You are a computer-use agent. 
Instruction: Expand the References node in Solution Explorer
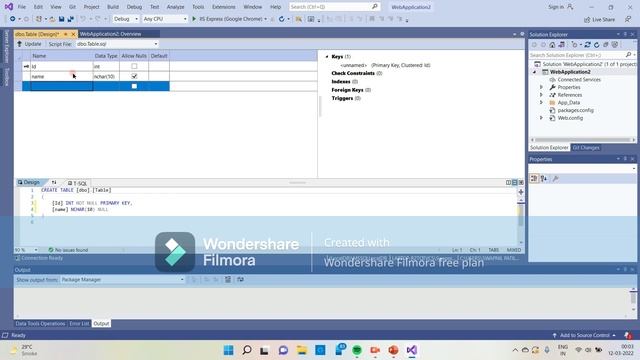[x=541, y=95]
